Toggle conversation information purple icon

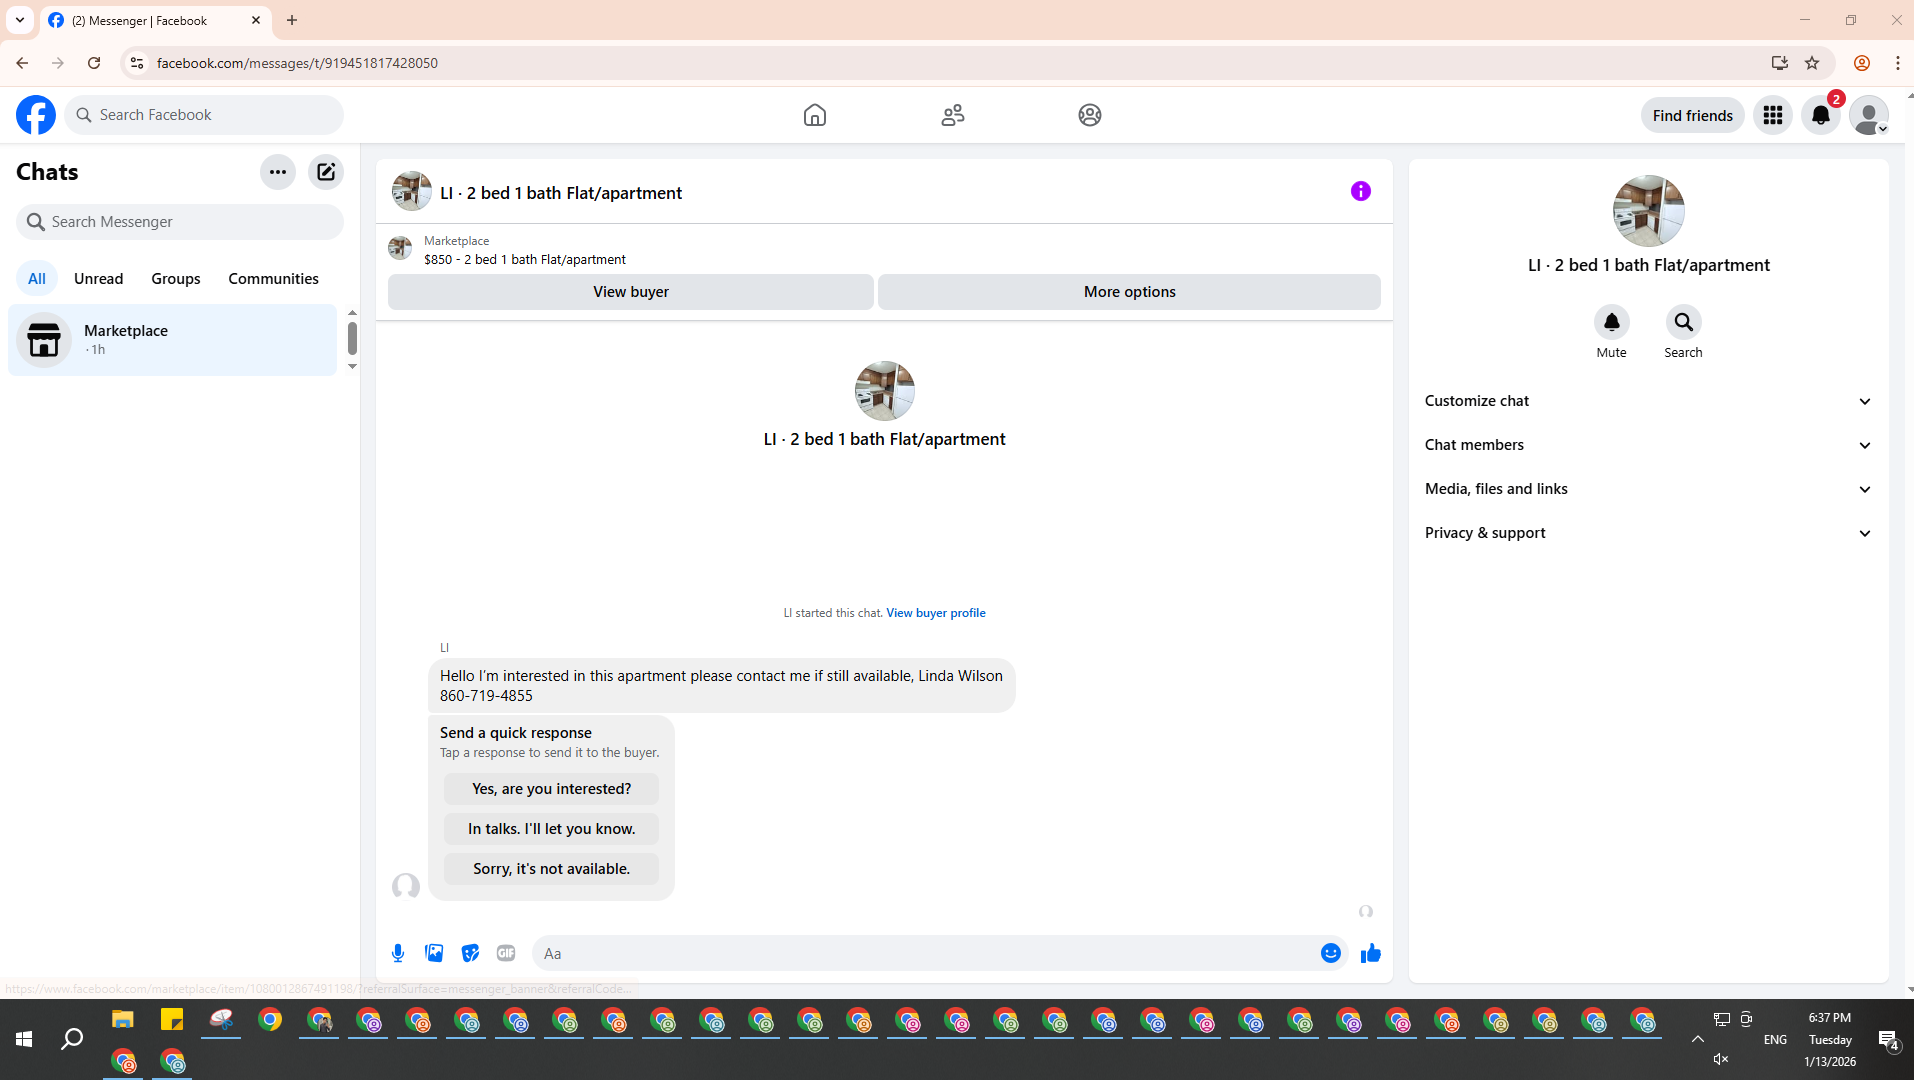coord(1361,191)
